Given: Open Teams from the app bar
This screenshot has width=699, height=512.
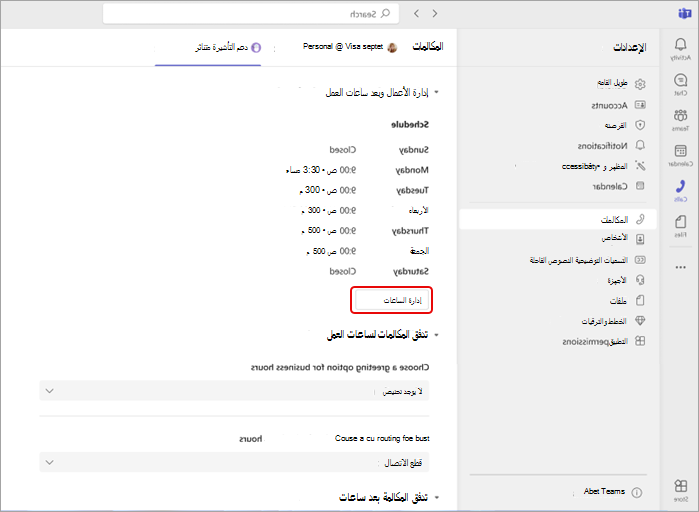Looking at the screenshot, I should (x=680, y=119).
